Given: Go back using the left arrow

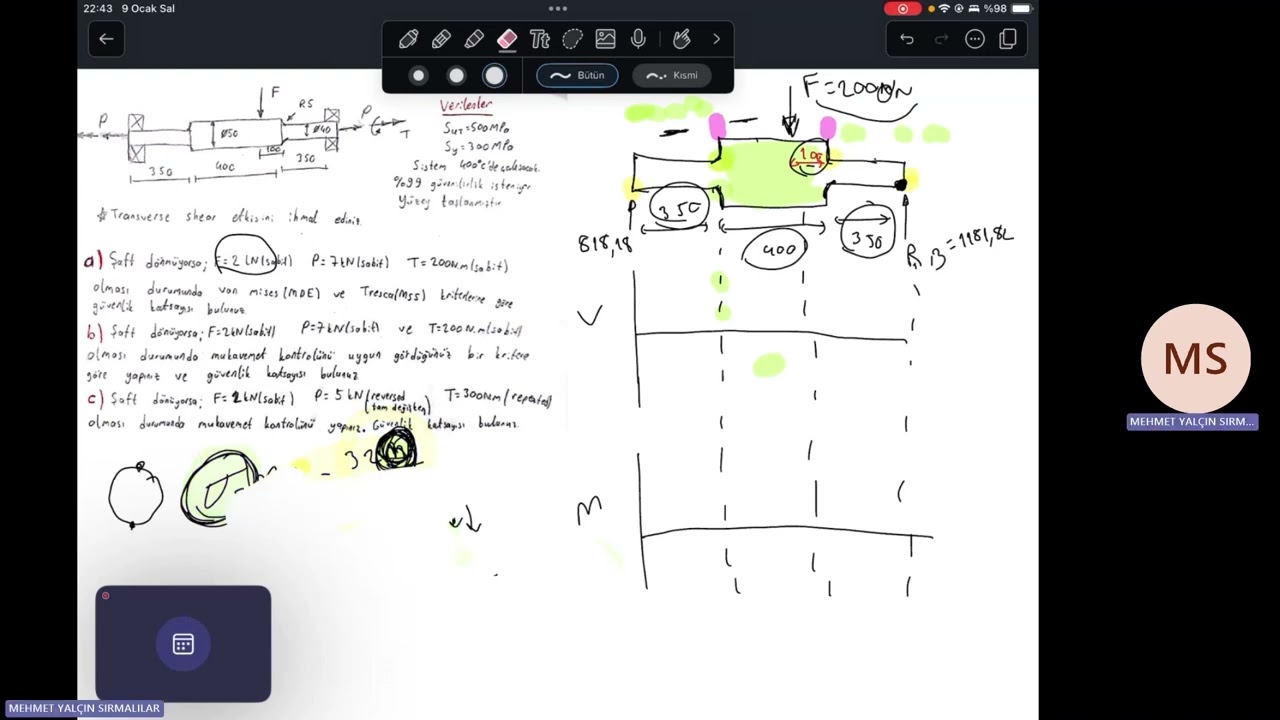Looking at the screenshot, I should tap(106, 39).
